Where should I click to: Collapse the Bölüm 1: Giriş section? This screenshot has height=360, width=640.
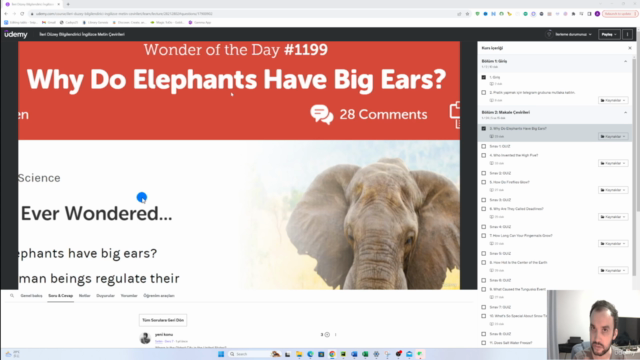coord(625,61)
